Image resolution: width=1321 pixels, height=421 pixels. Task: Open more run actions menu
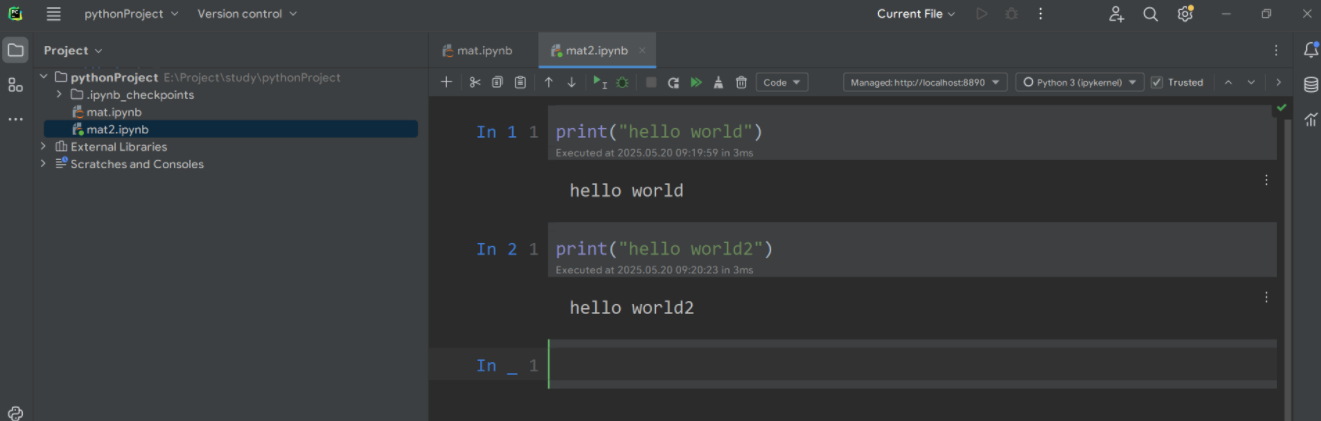coord(1041,14)
